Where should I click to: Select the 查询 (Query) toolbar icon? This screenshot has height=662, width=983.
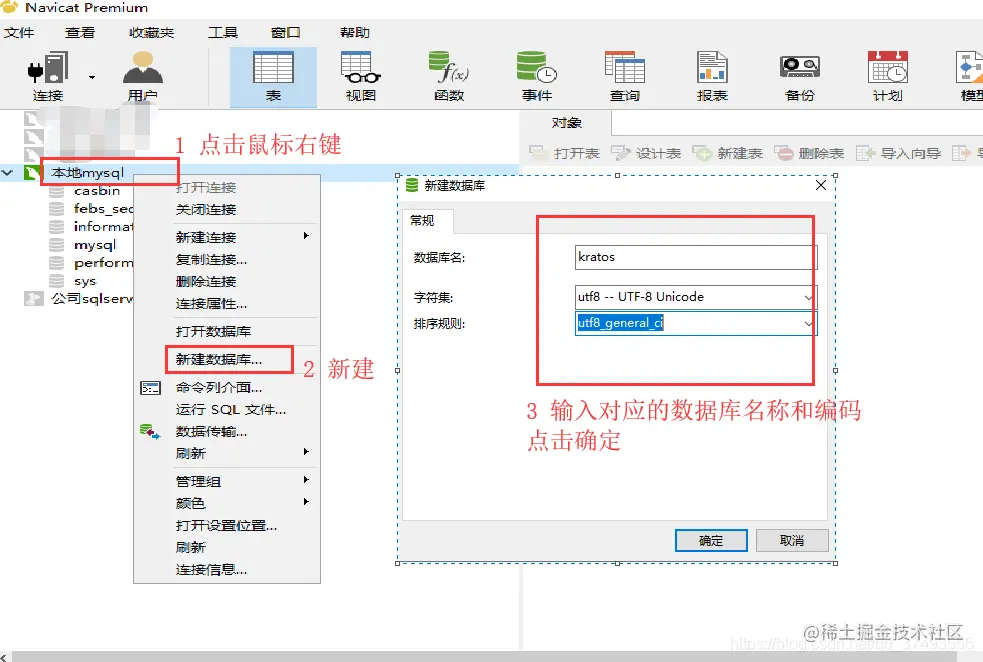point(626,74)
